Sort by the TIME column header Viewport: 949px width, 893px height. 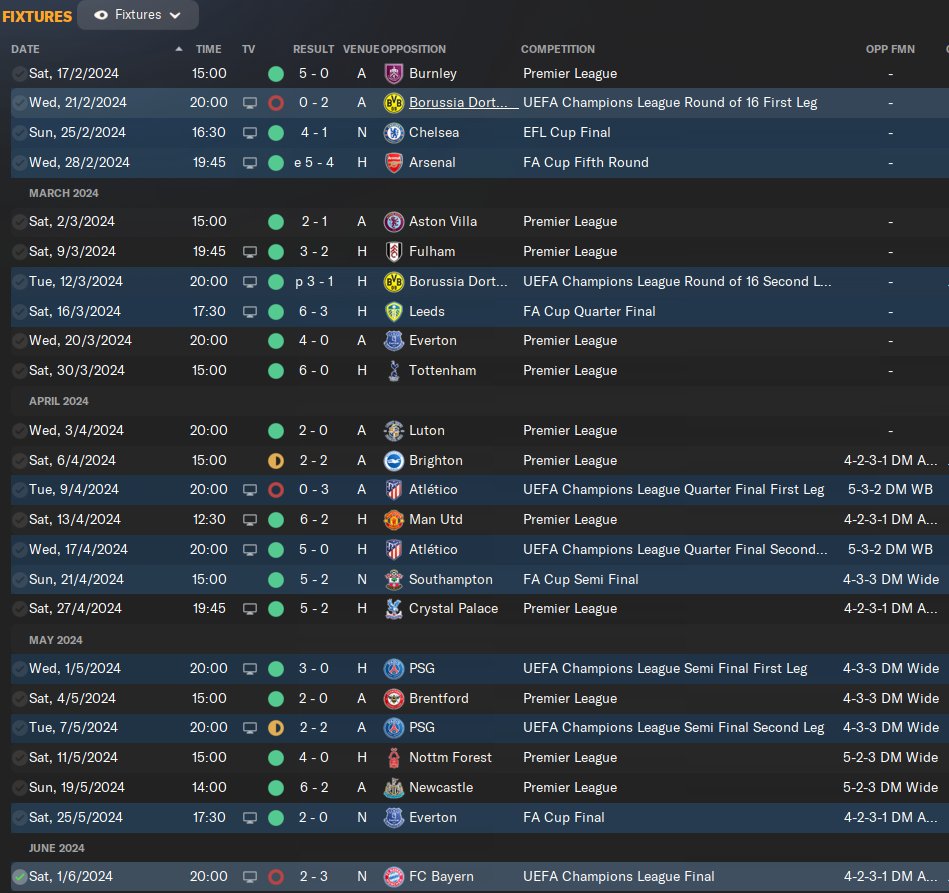point(208,49)
